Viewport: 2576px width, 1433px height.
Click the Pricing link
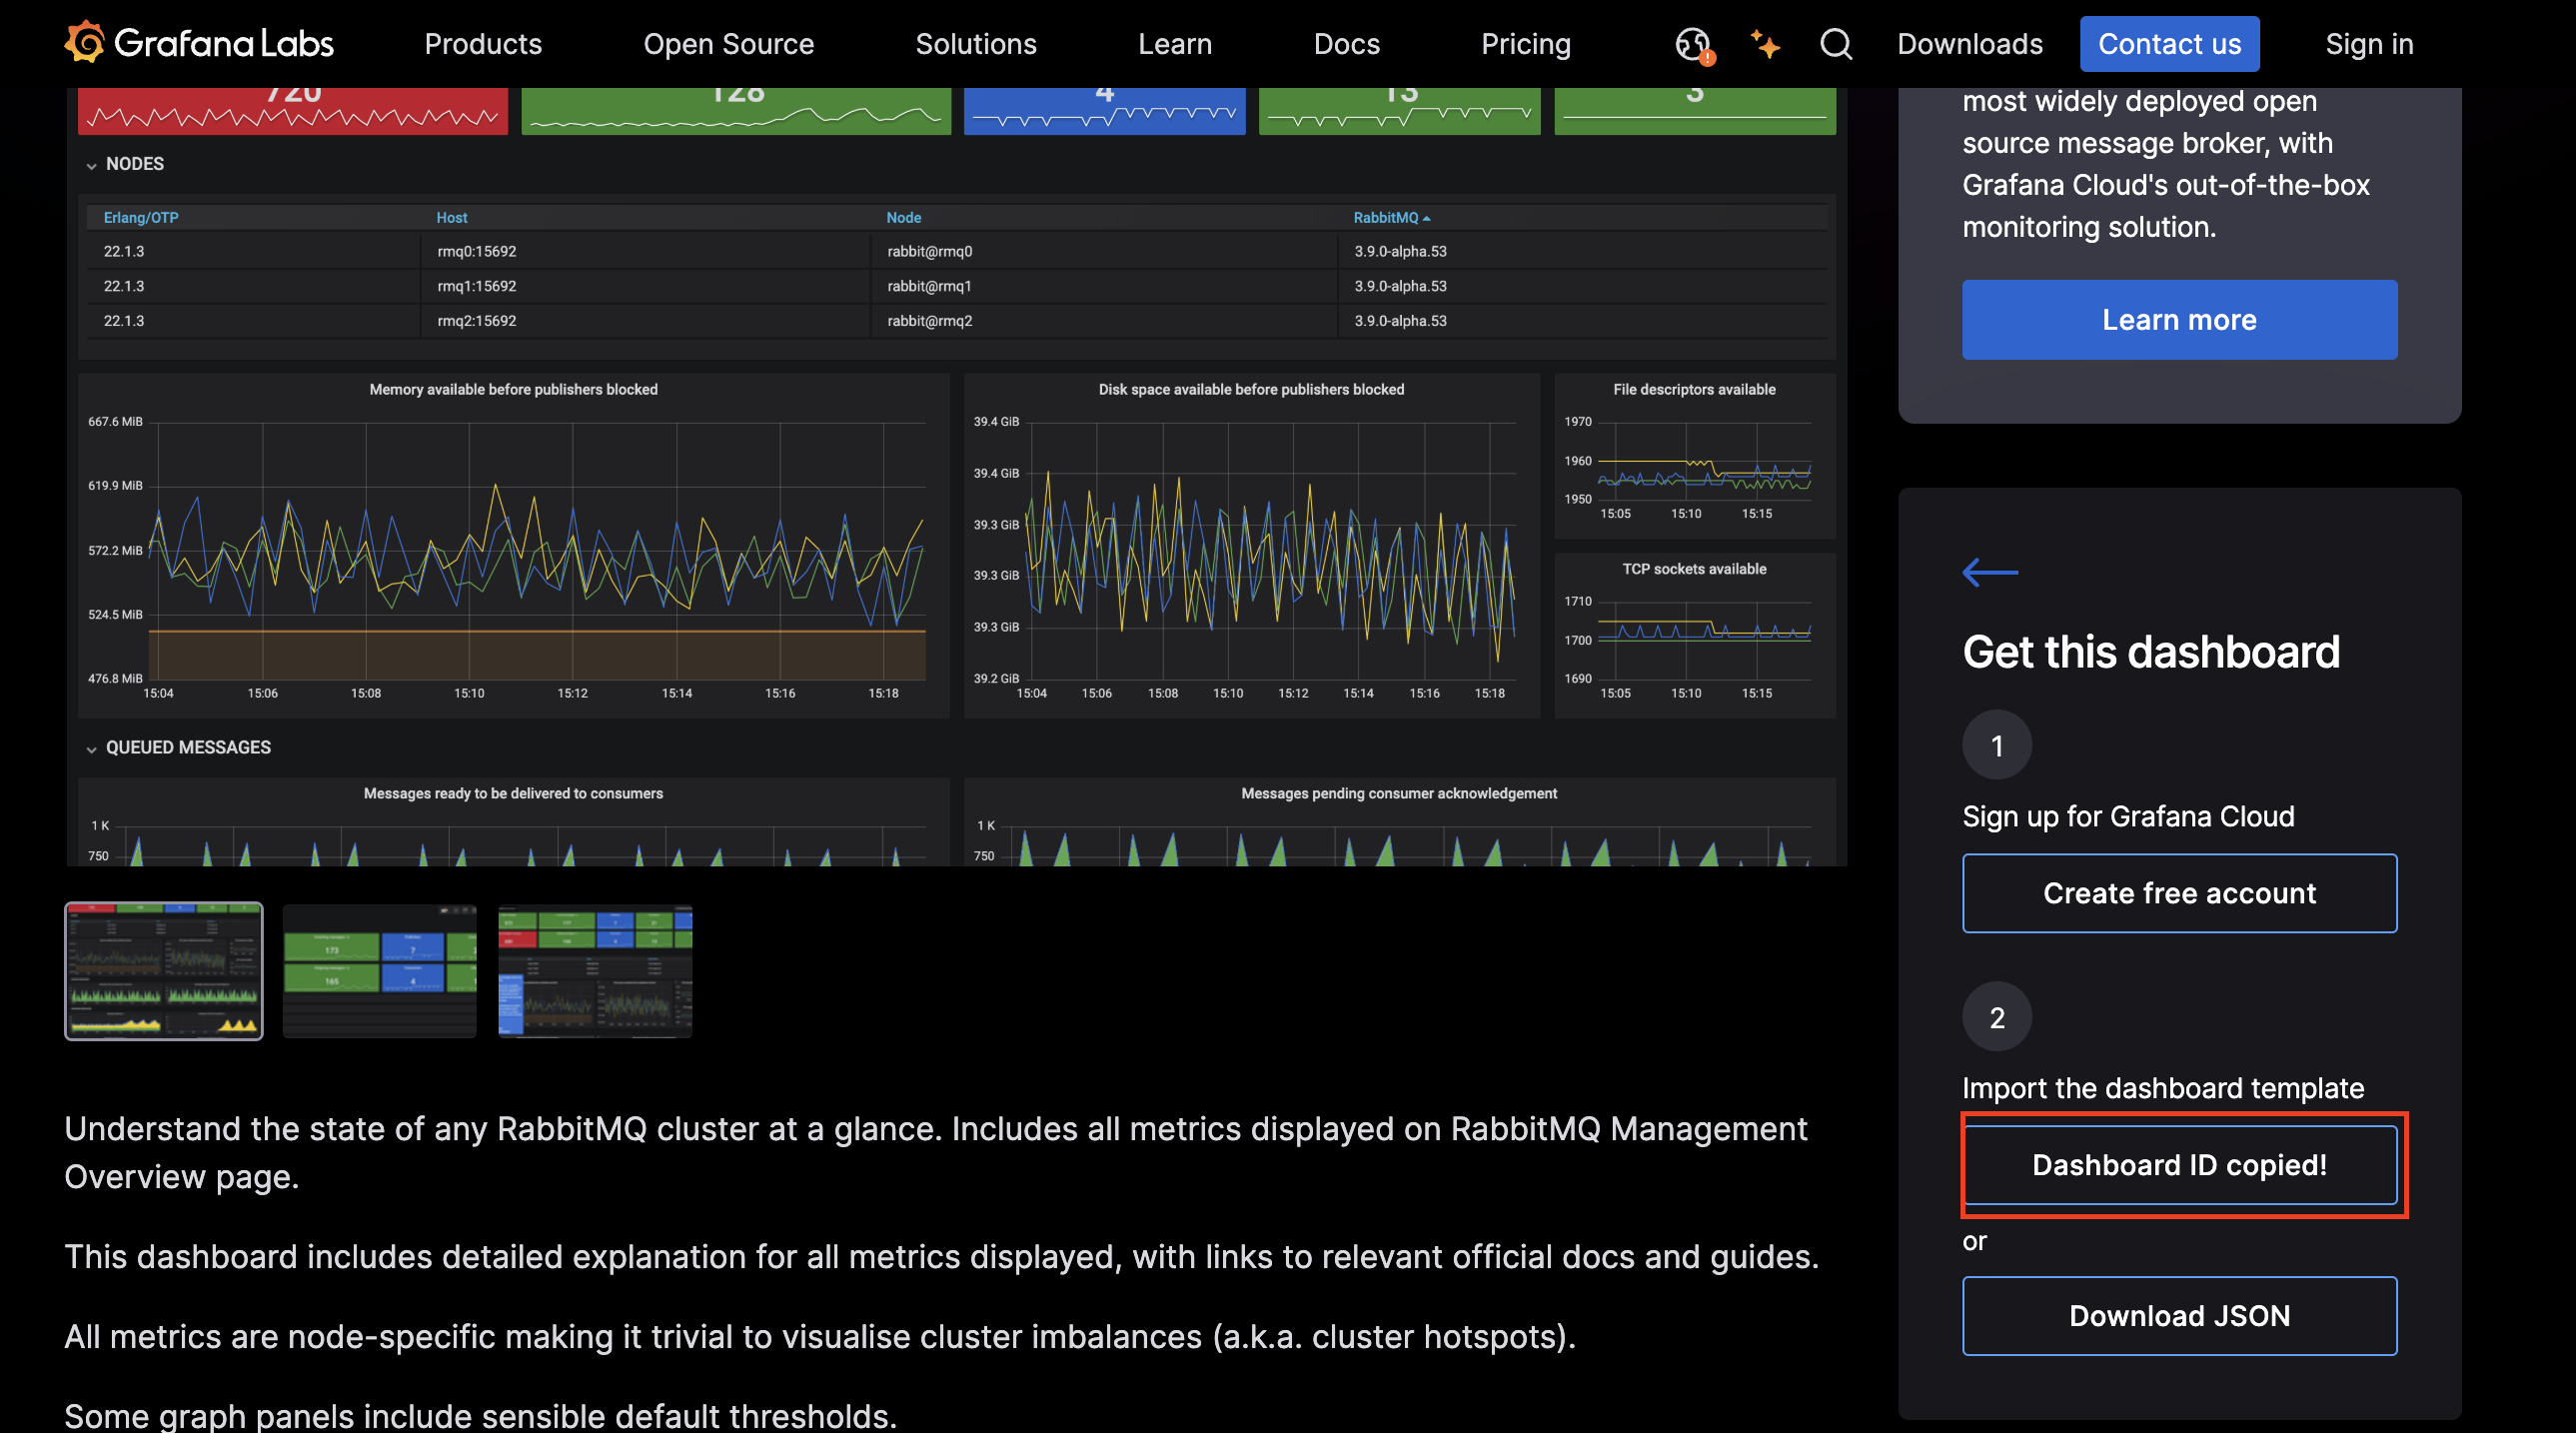pos(1525,44)
